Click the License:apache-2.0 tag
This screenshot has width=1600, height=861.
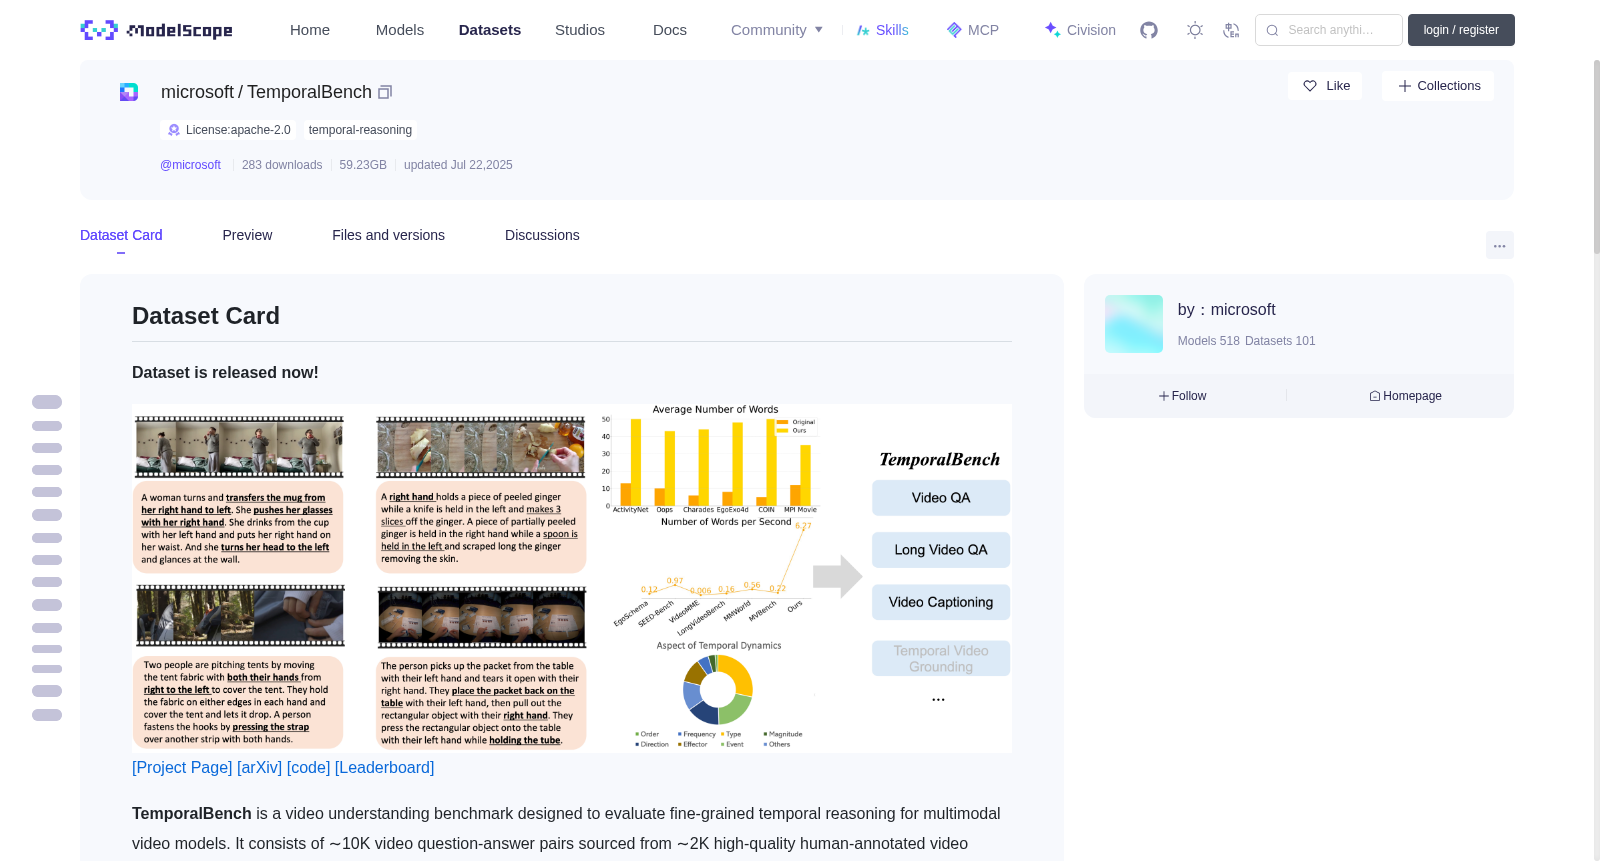click(229, 130)
